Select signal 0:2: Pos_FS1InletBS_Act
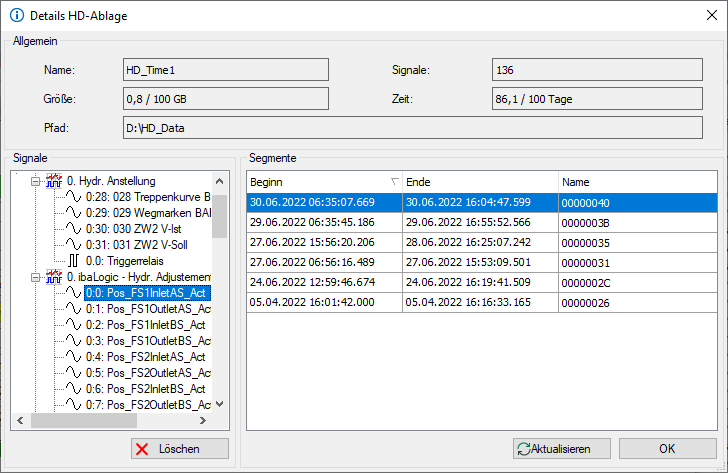Screen dimensions: 728x473 tap(145, 325)
